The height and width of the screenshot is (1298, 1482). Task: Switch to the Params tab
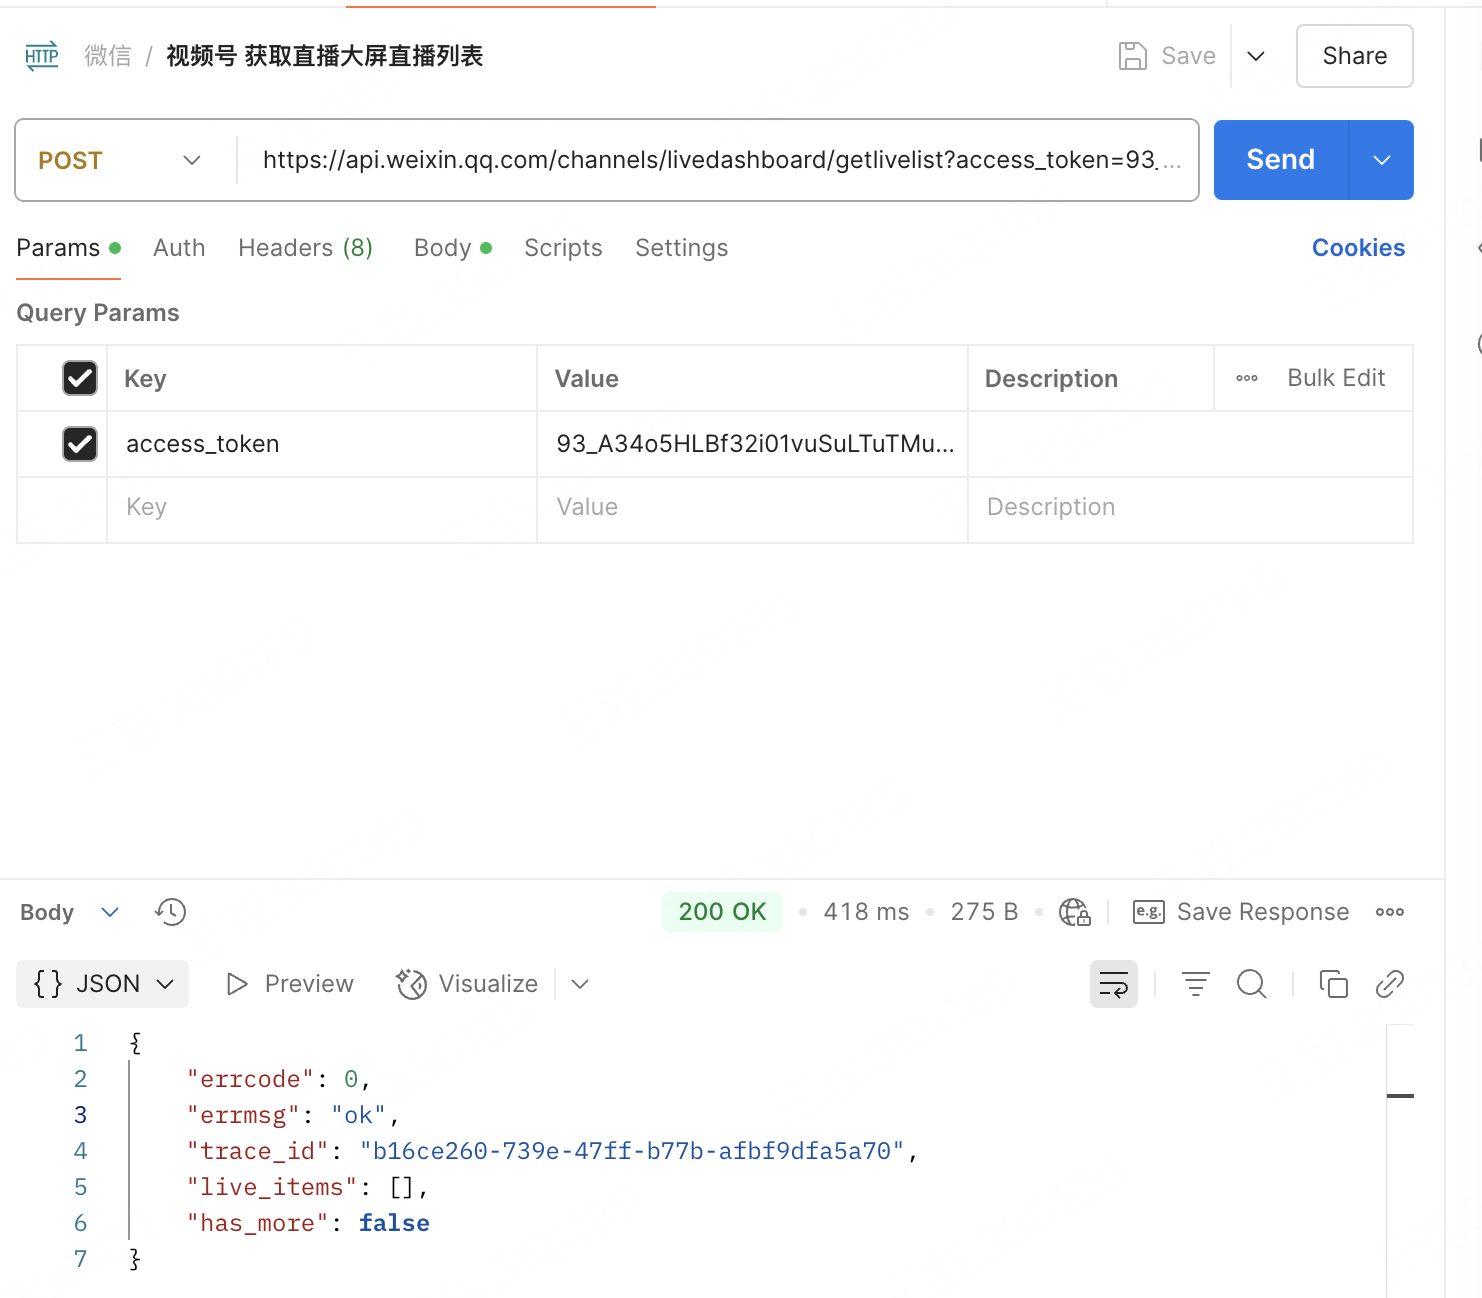[x=68, y=248]
